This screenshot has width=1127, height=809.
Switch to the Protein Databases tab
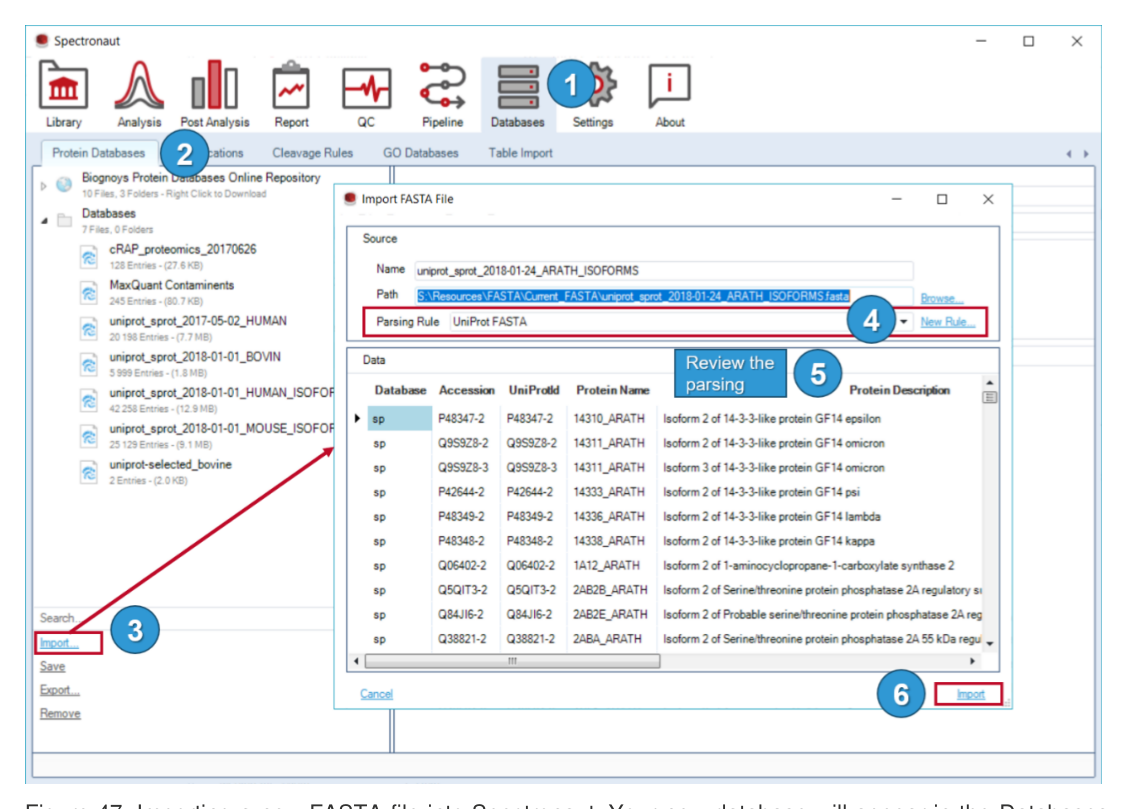[98, 153]
